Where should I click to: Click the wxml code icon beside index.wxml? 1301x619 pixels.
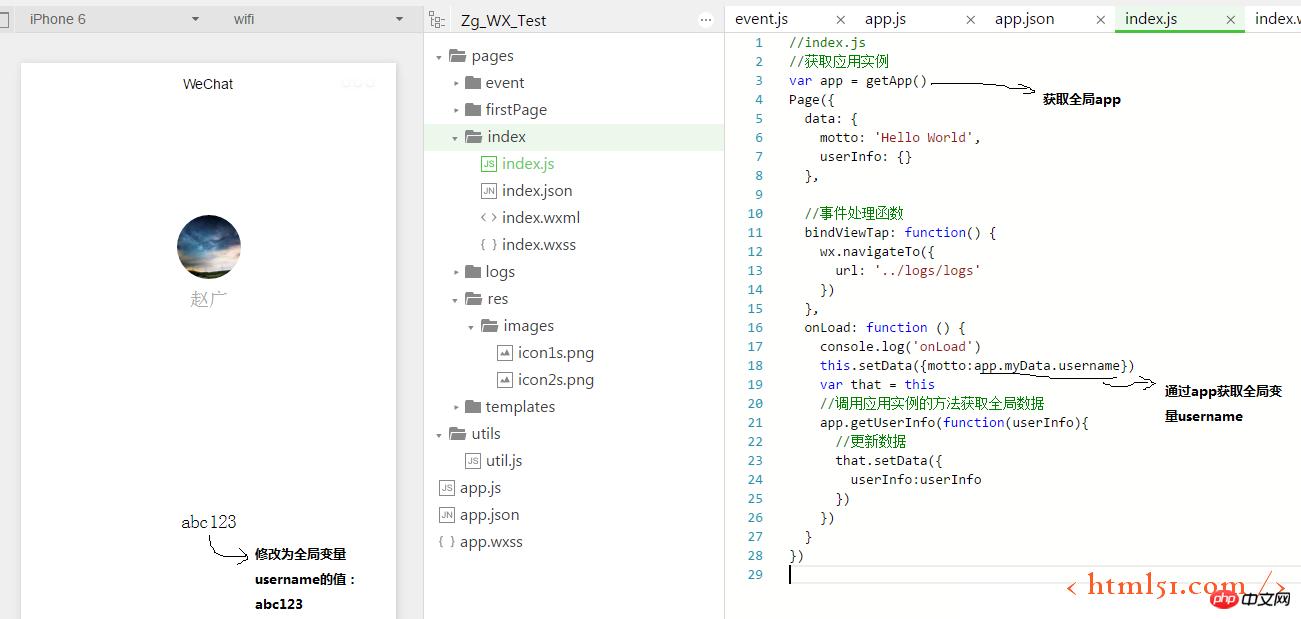click(x=488, y=218)
